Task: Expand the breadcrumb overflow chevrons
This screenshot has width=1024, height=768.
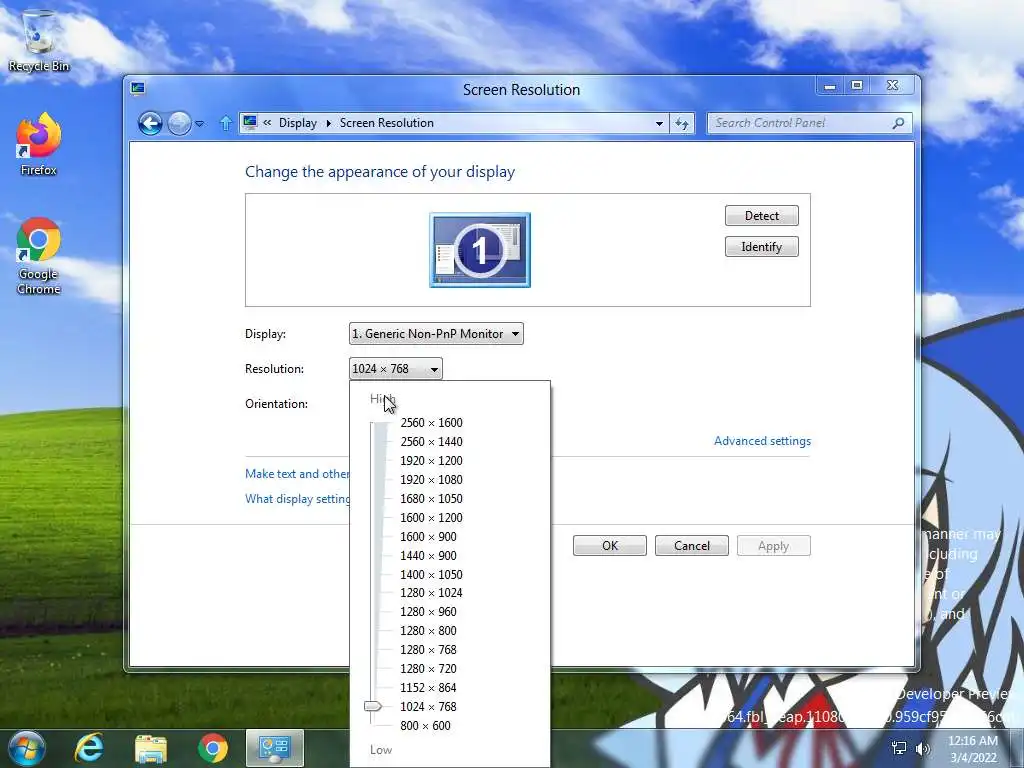Action: coord(267,123)
